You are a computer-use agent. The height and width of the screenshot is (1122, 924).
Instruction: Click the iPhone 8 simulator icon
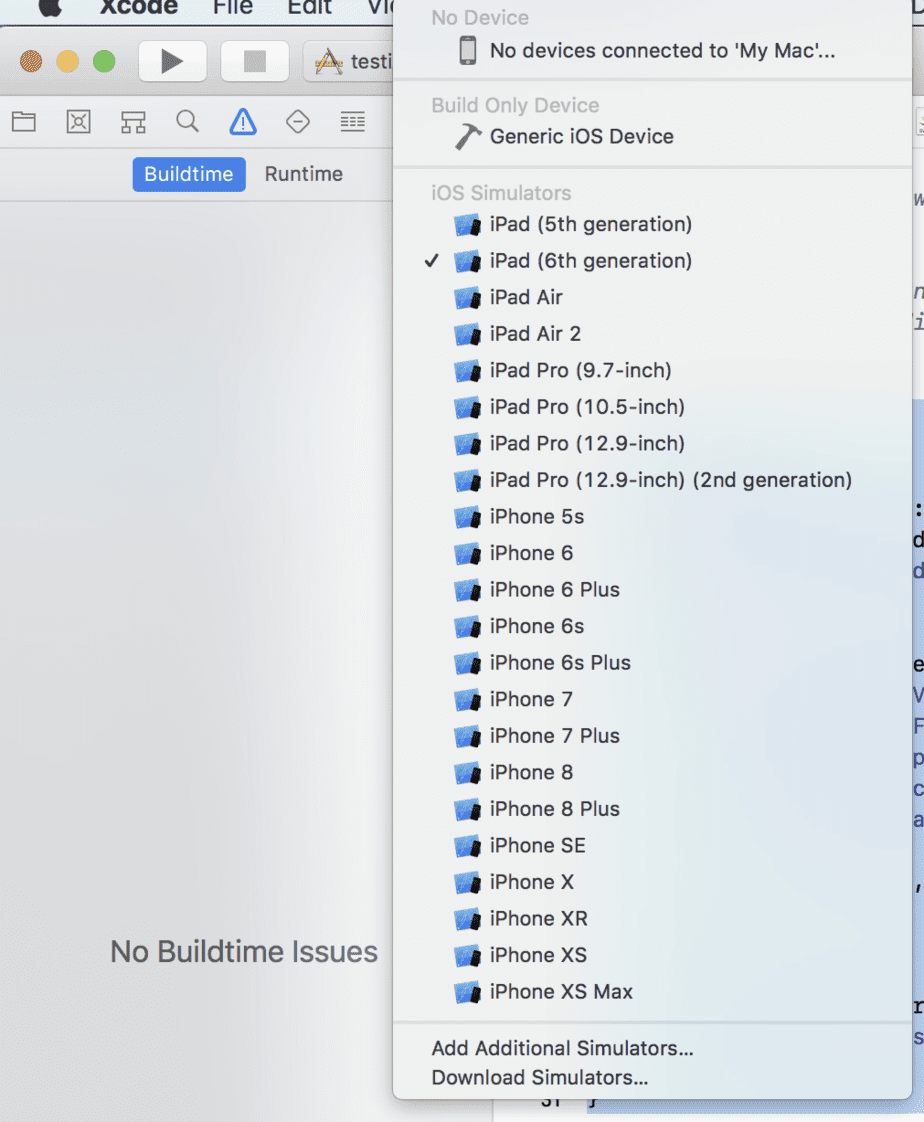[467, 773]
